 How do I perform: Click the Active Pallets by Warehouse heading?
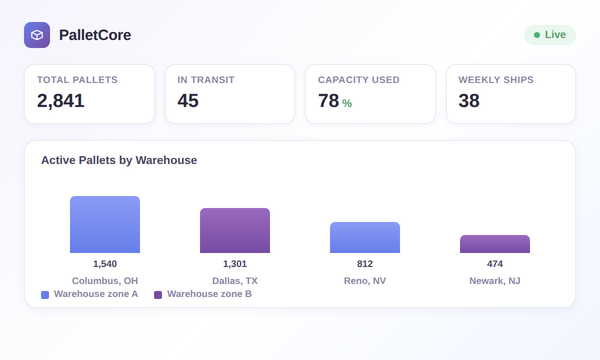[119, 160]
